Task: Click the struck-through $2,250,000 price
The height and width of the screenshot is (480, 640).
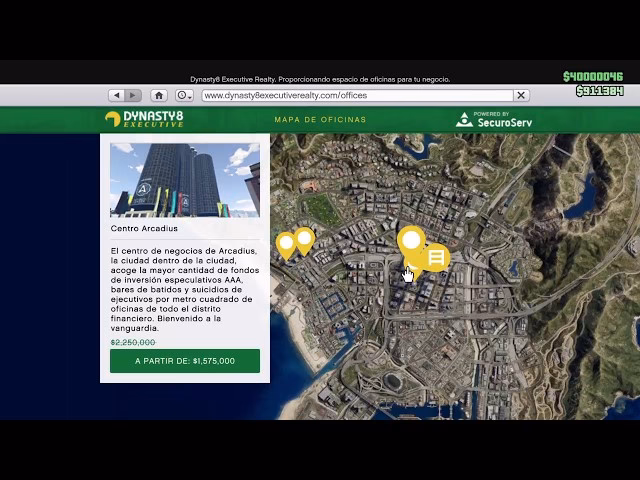Action: pos(133,342)
